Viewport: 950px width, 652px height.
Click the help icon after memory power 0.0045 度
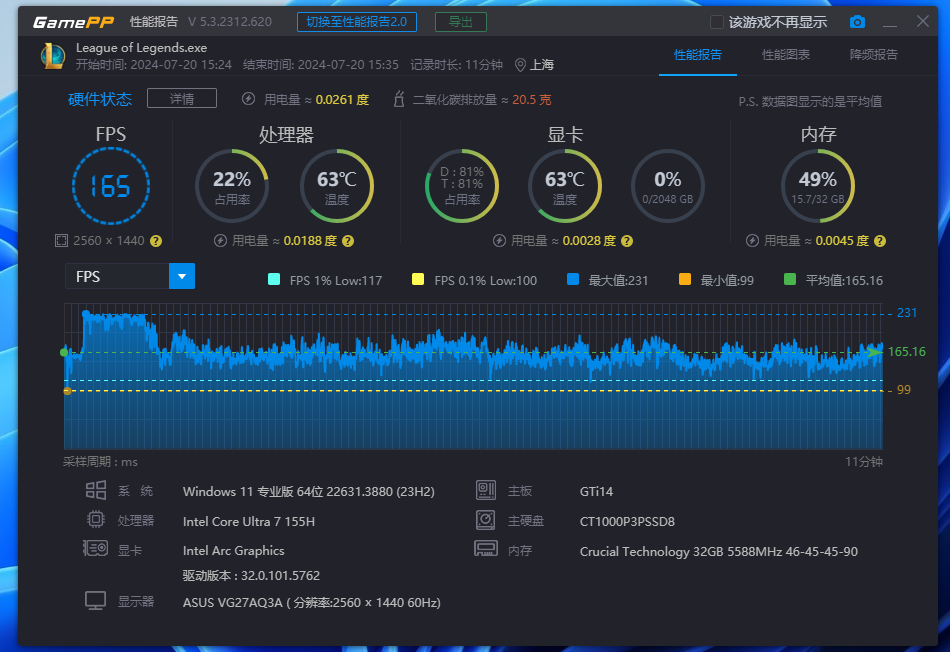(x=878, y=241)
